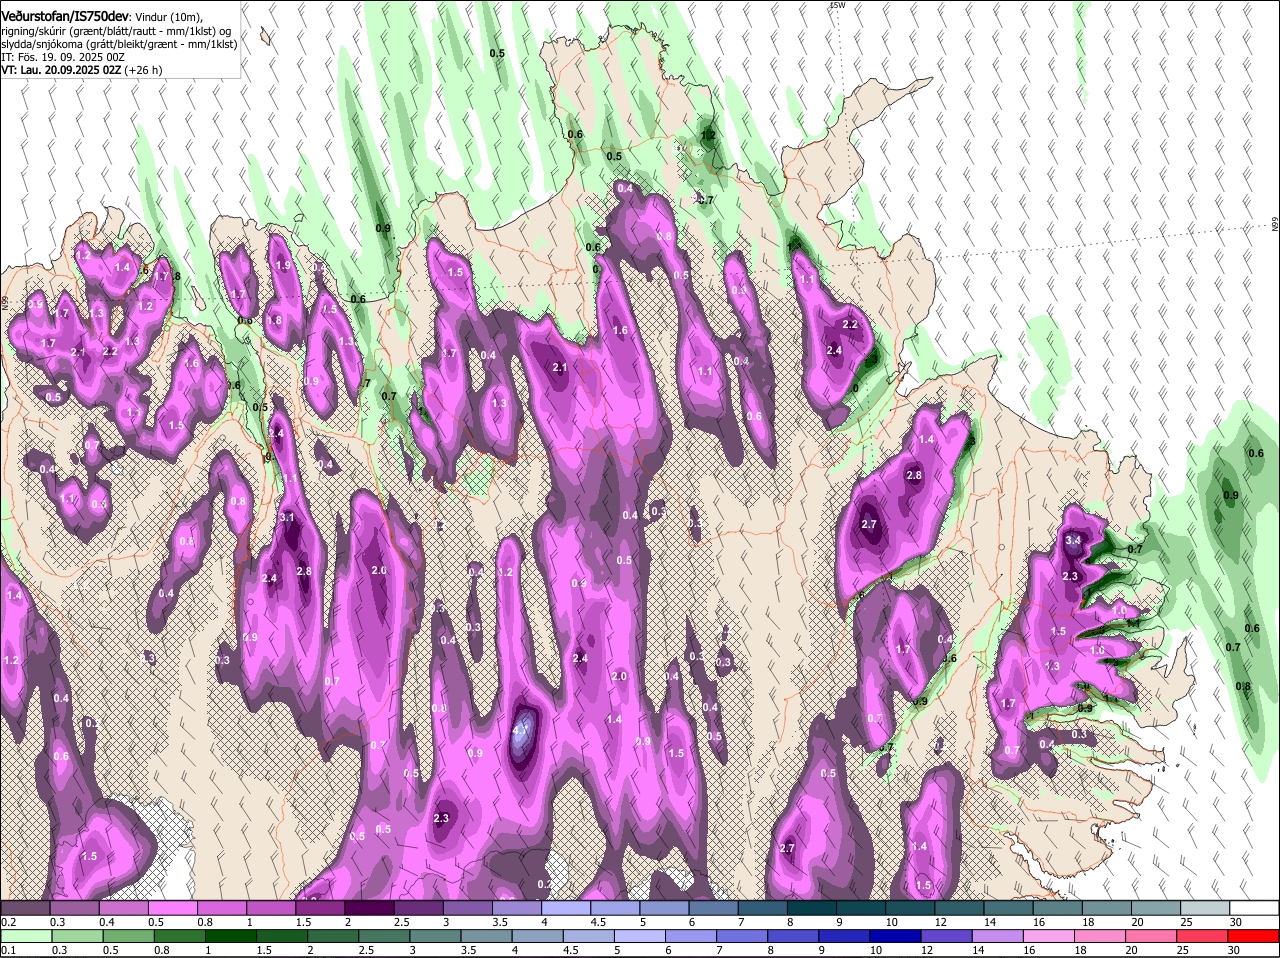Click the '0.1' label on rain scale

pyautogui.click(x=8, y=950)
